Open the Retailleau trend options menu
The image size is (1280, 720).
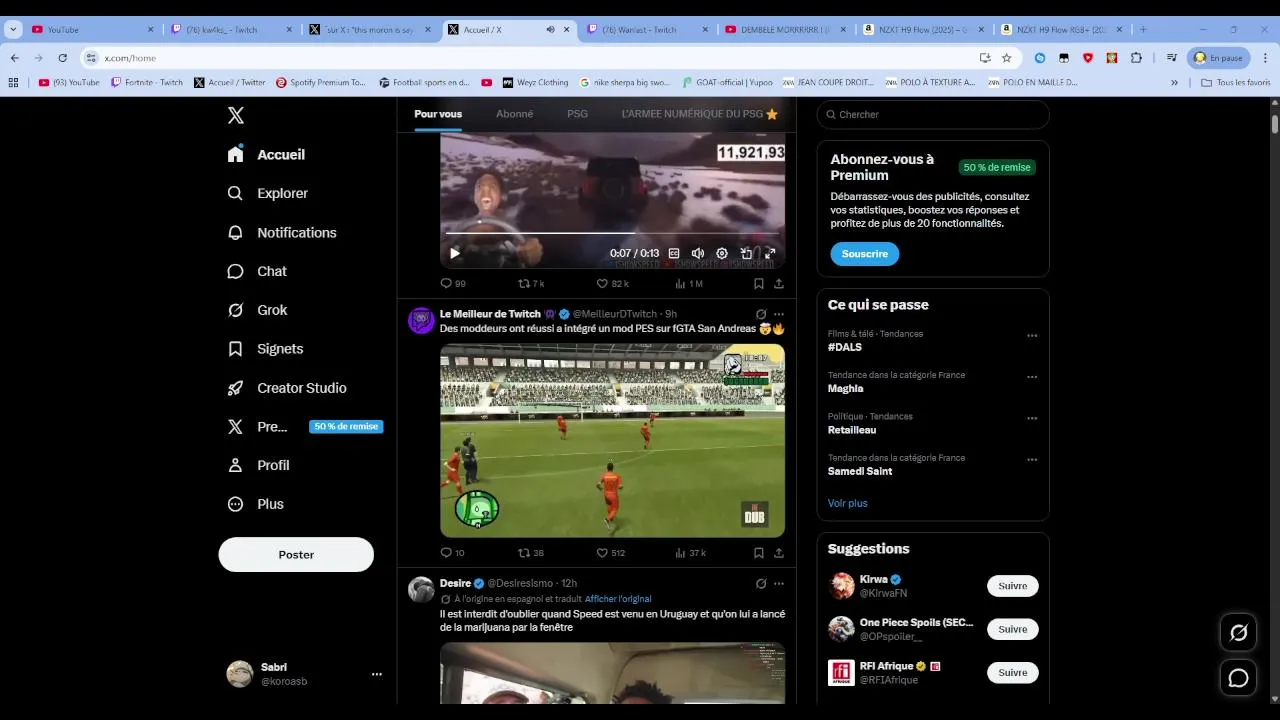pos(1032,419)
